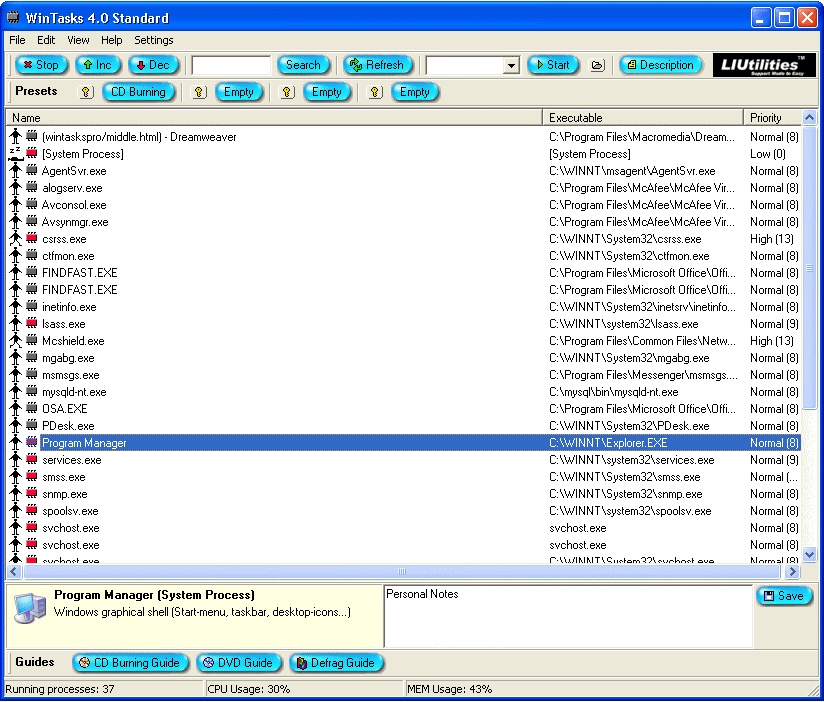Click the horizontal scrollbar left arrow

14,571
